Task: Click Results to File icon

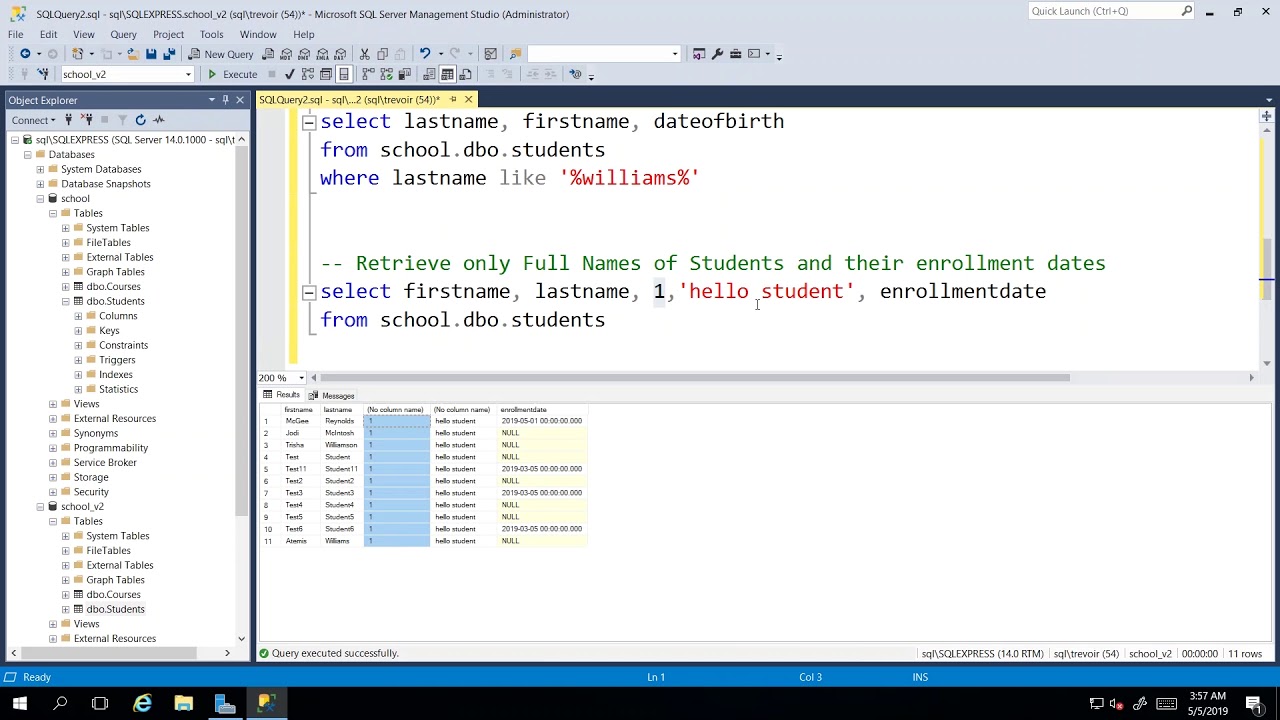Action: coord(466,74)
